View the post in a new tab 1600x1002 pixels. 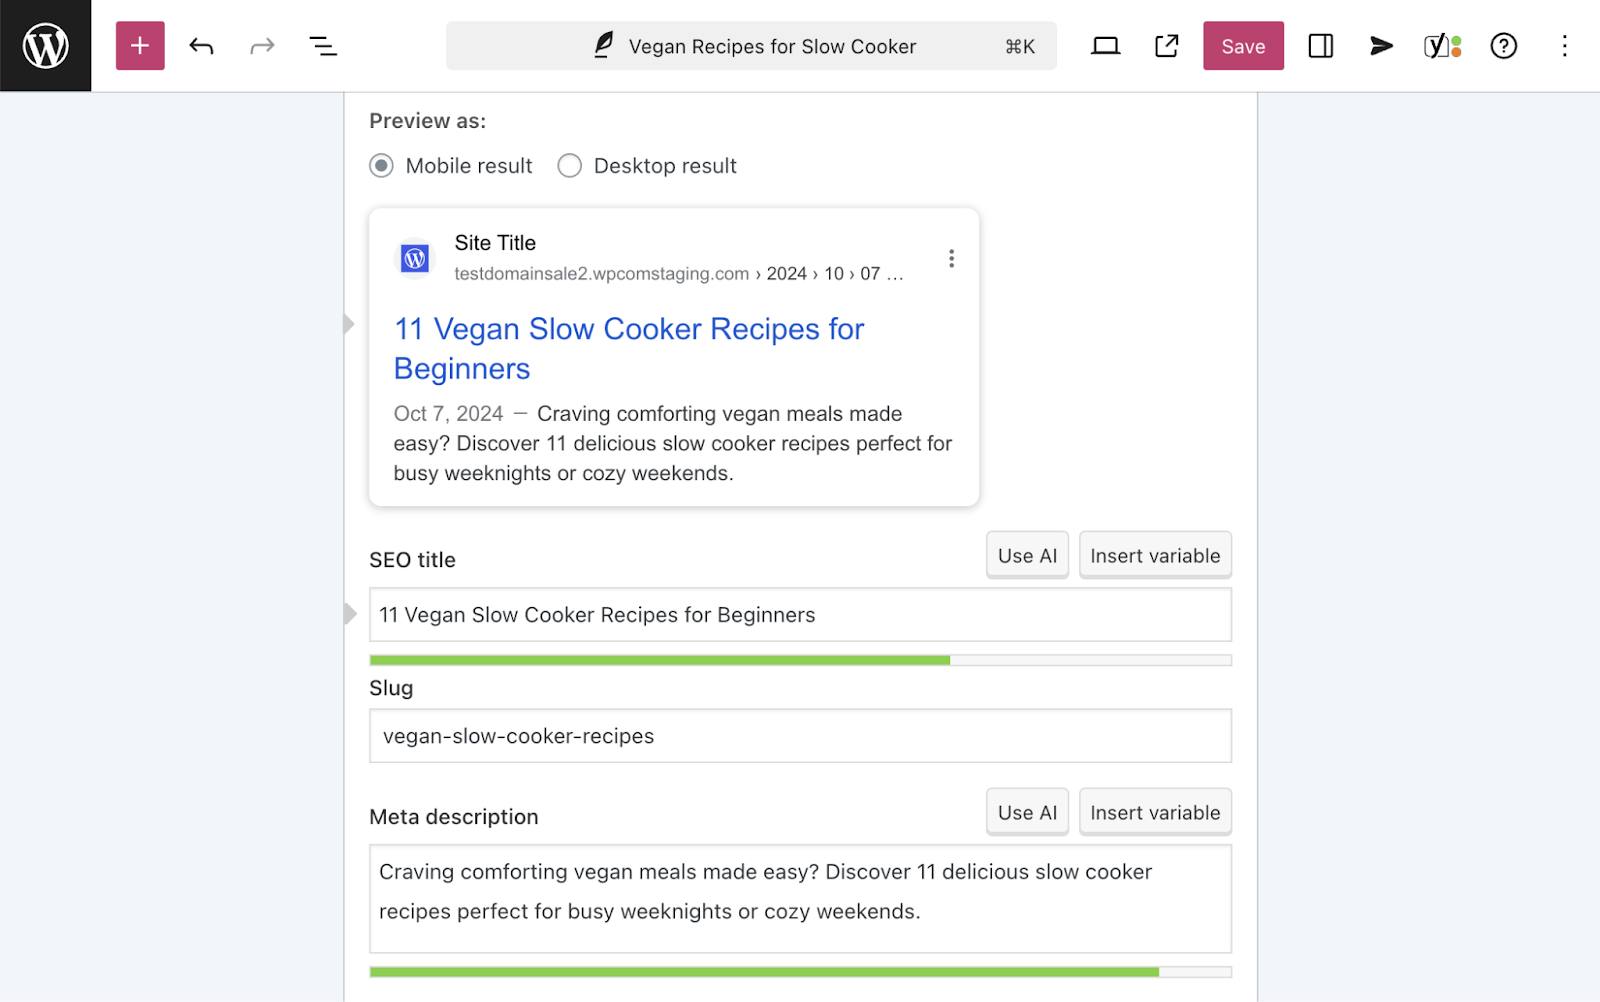tap(1165, 45)
